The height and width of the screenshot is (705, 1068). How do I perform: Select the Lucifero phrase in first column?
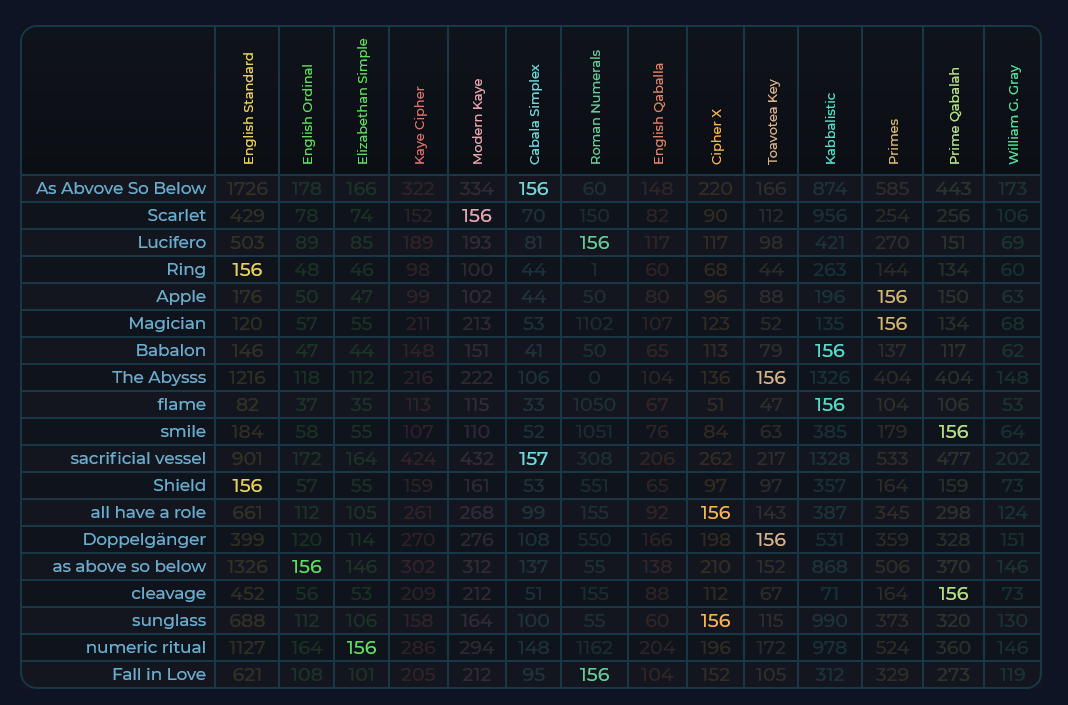[171, 242]
